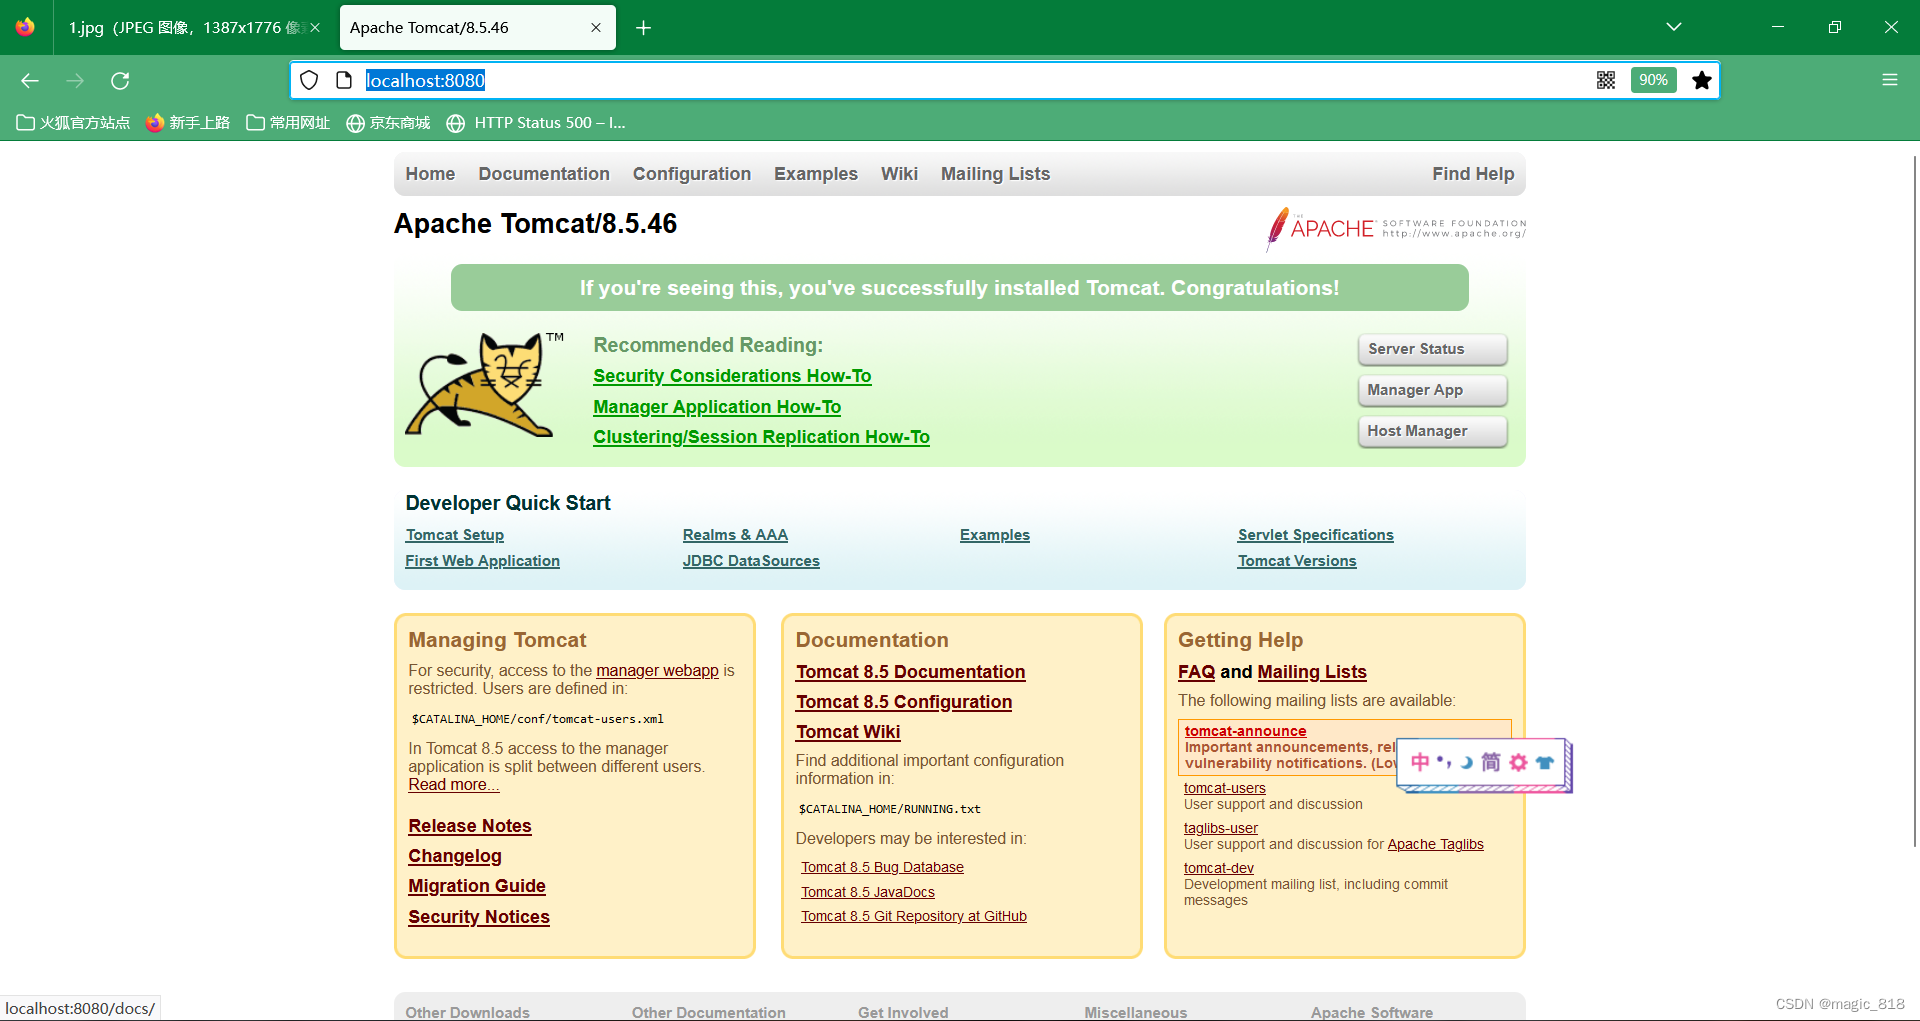Open Tomcat 8.5 Bug Database link
The image size is (1920, 1021).
click(882, 867)
